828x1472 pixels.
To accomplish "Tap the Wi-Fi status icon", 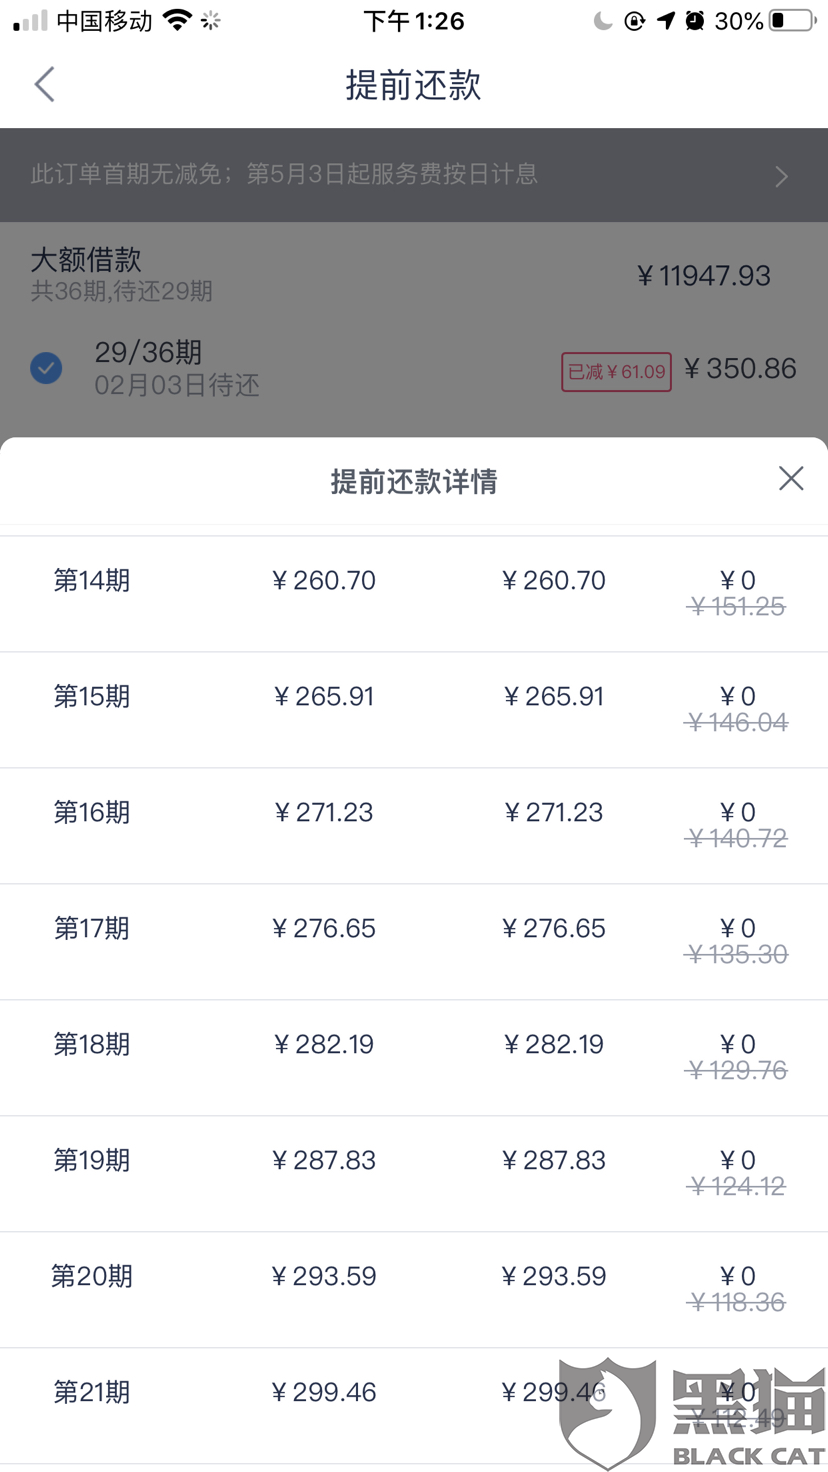I will click(x=177, y=20).
